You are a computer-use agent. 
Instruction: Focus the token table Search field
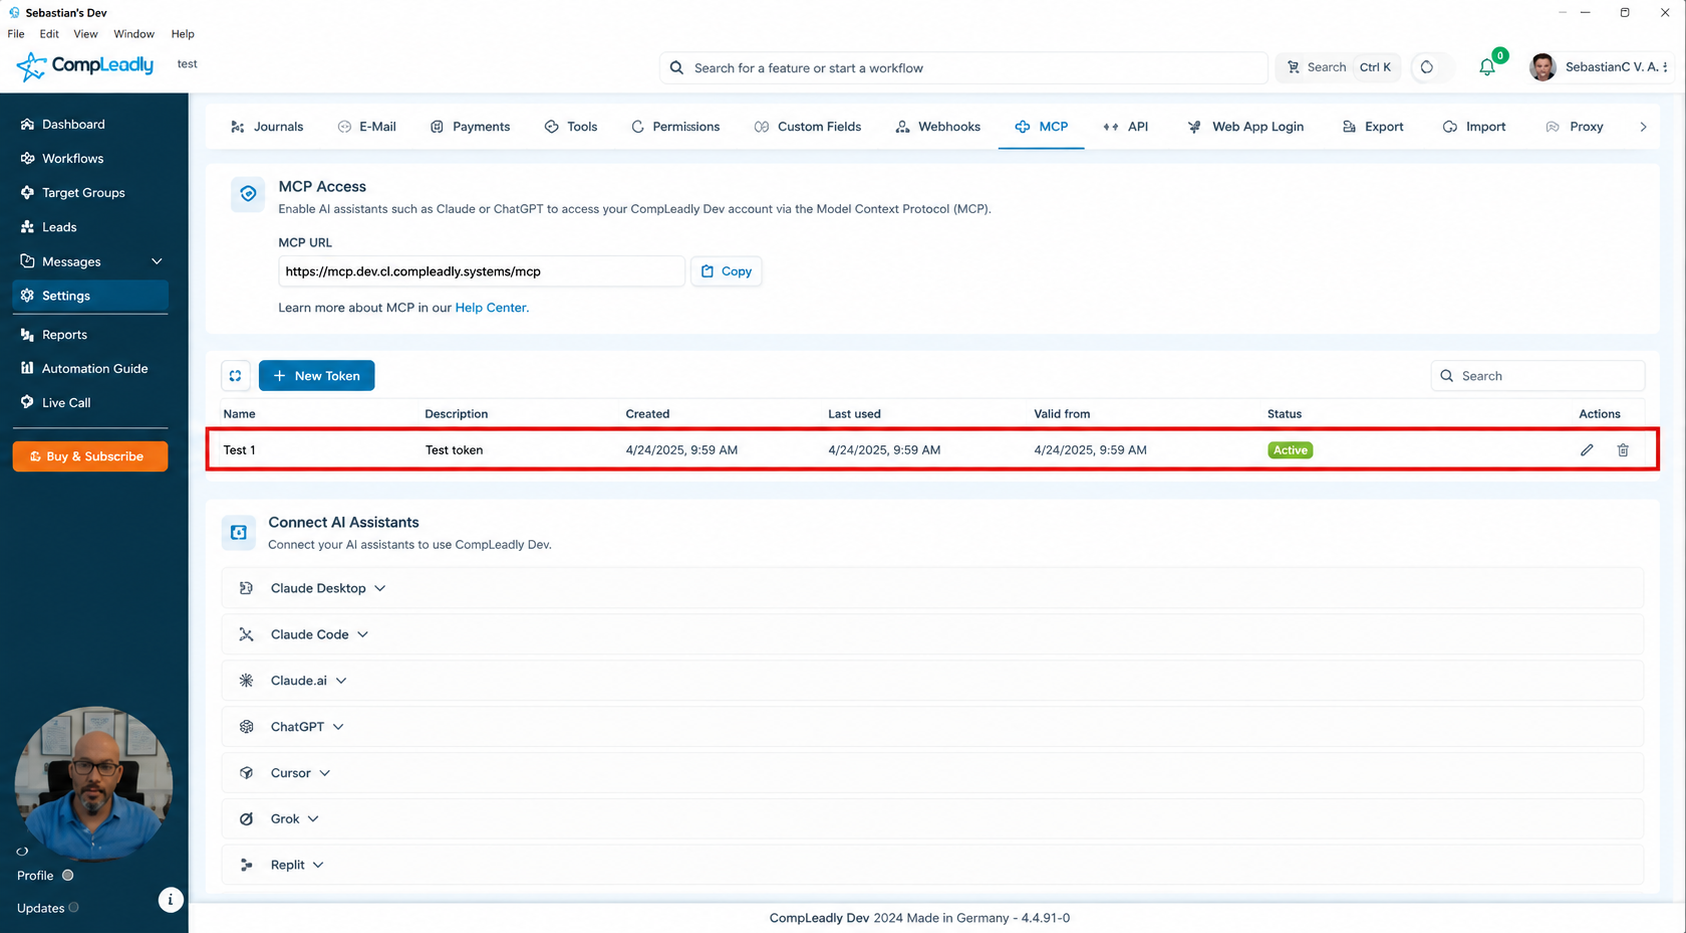pyautogui.click(x=1538, y=376)
